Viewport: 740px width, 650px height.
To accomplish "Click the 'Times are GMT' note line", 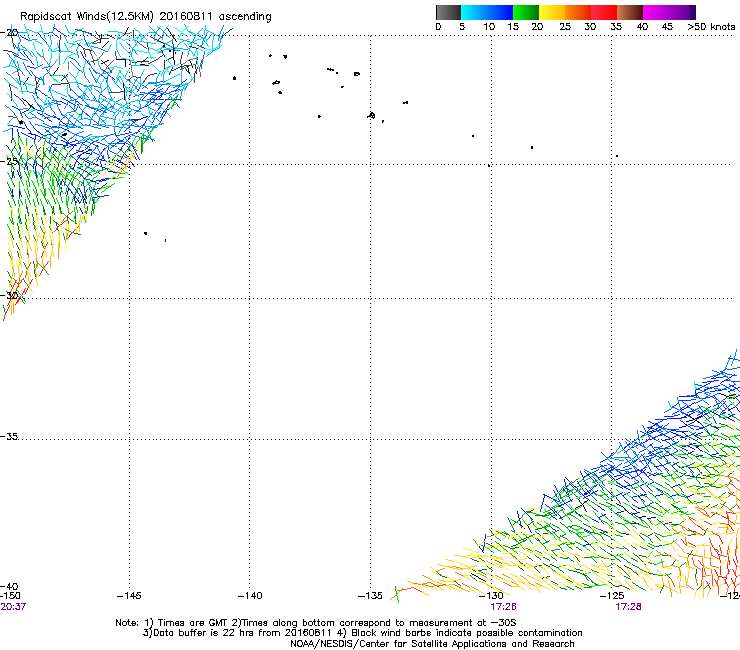I will 316,623.
